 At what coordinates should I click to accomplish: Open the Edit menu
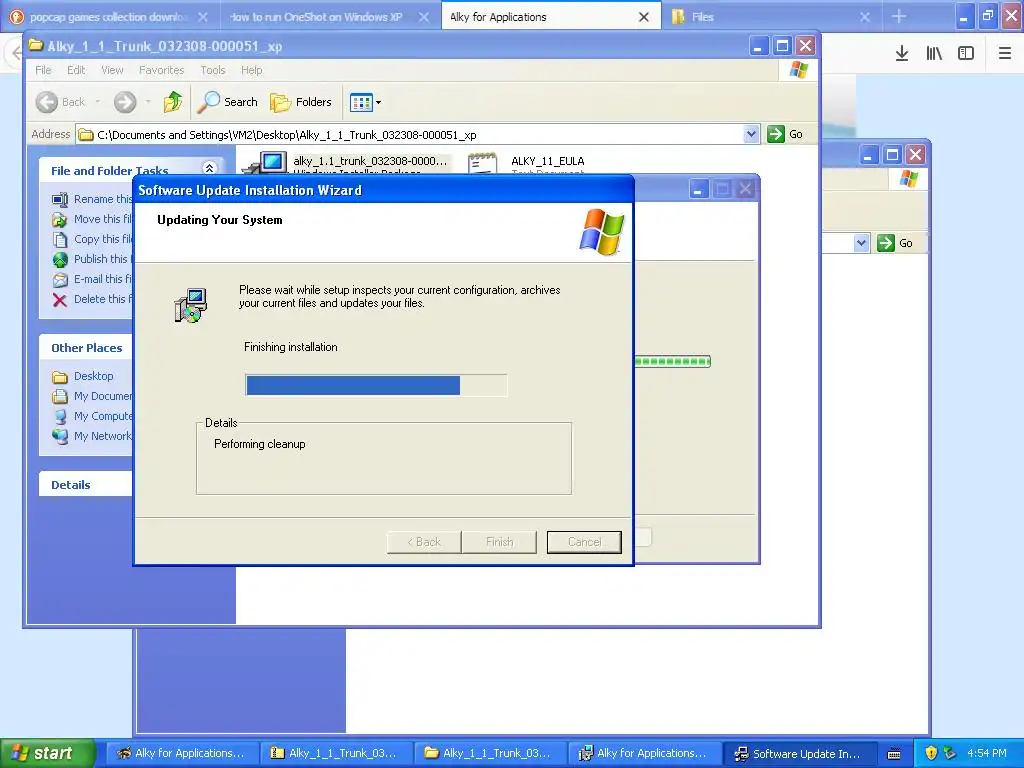point(76,70)
